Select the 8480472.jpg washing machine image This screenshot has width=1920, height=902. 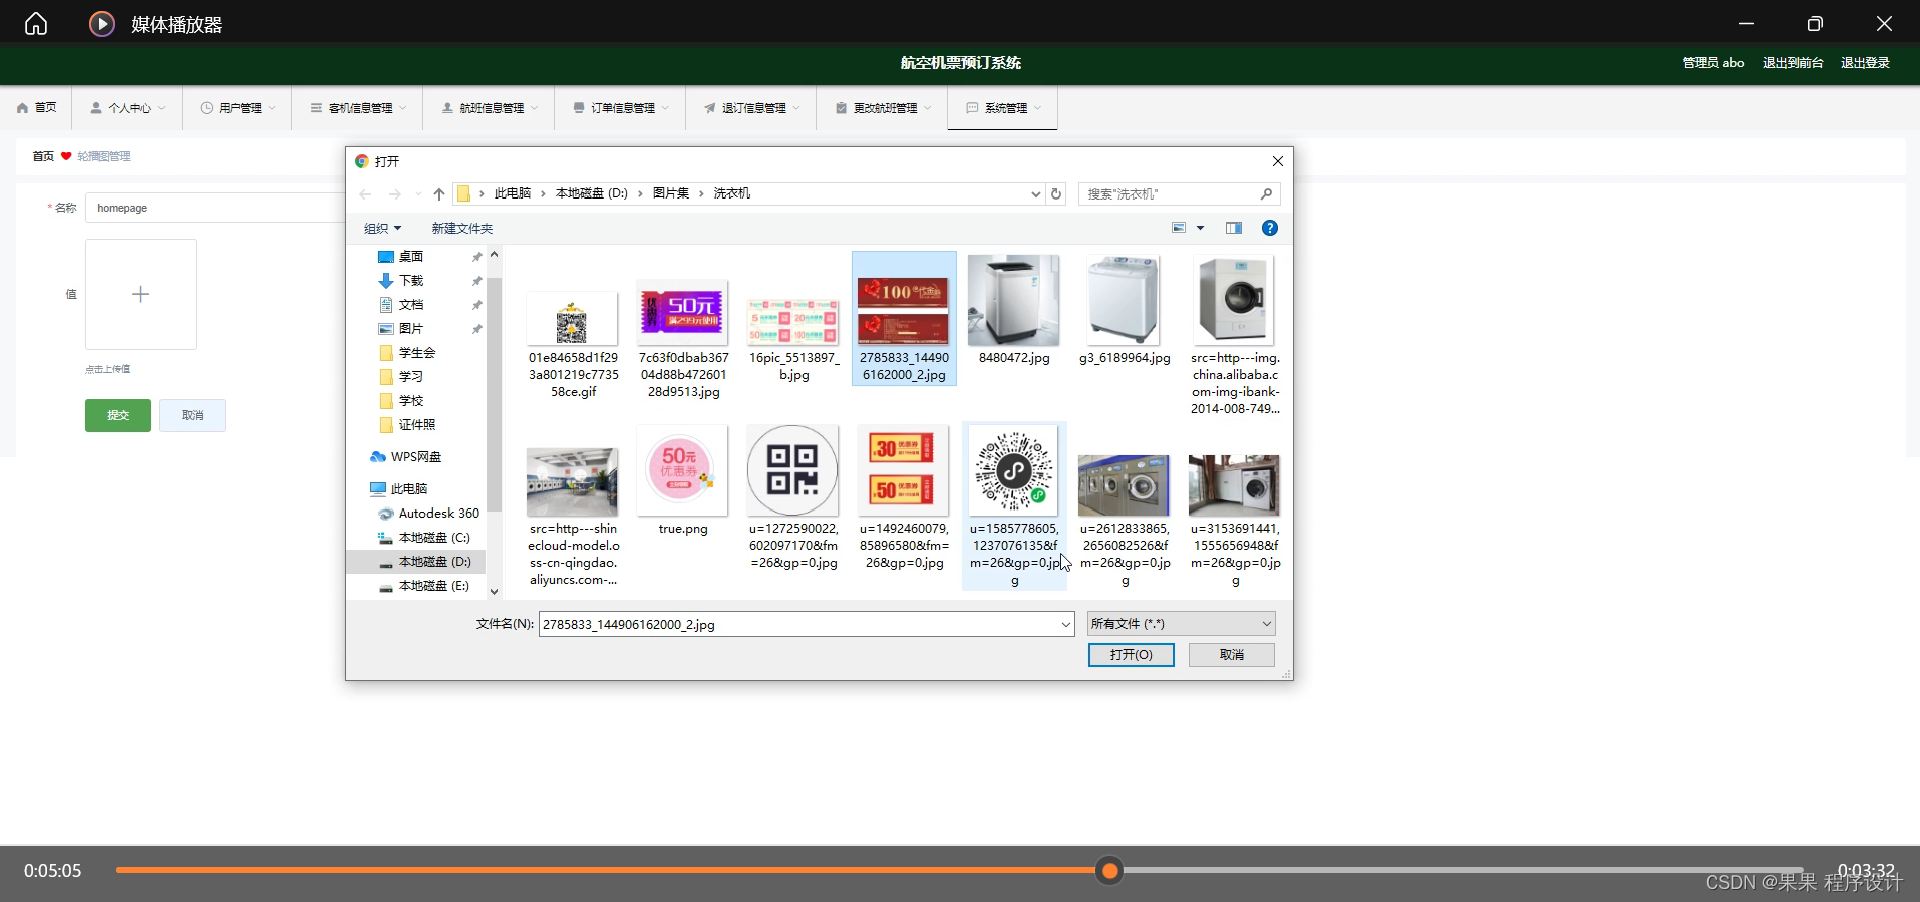coord(1014,300)
